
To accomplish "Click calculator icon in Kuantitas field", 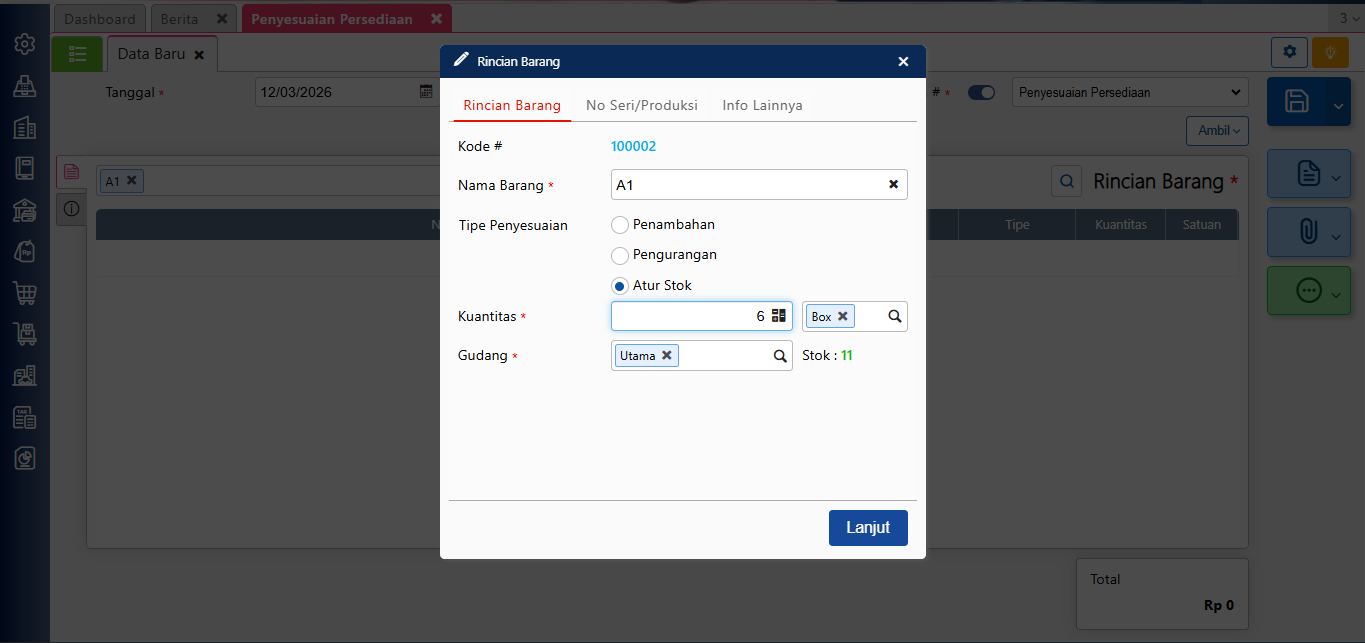I will coord(778,316).
